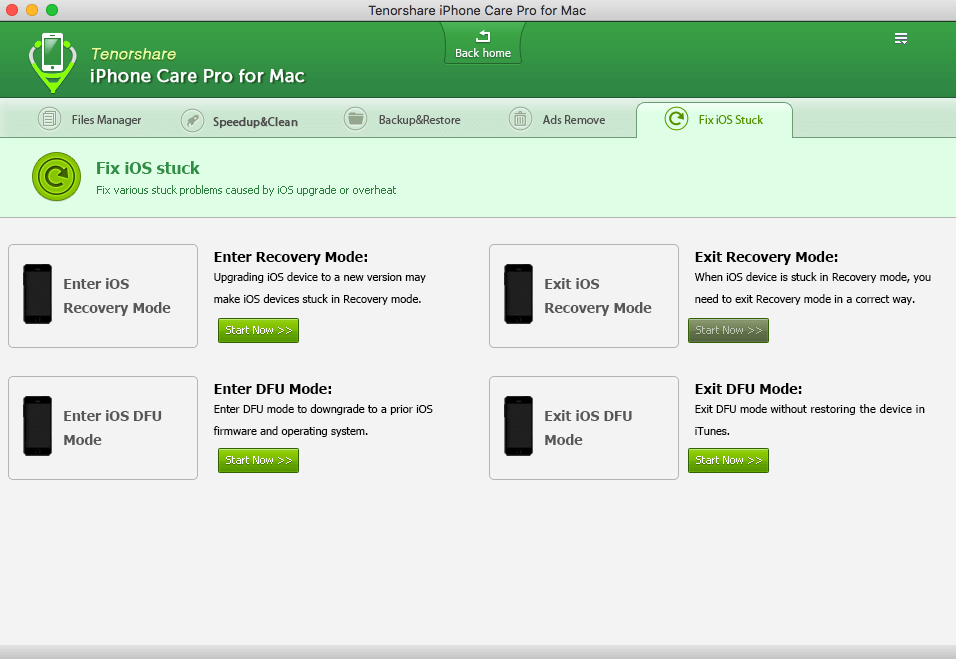This screenshot has height=659, width=956.
Task: Click the Speedup&Clean rocket icon
Action: (x=192, y=120)
